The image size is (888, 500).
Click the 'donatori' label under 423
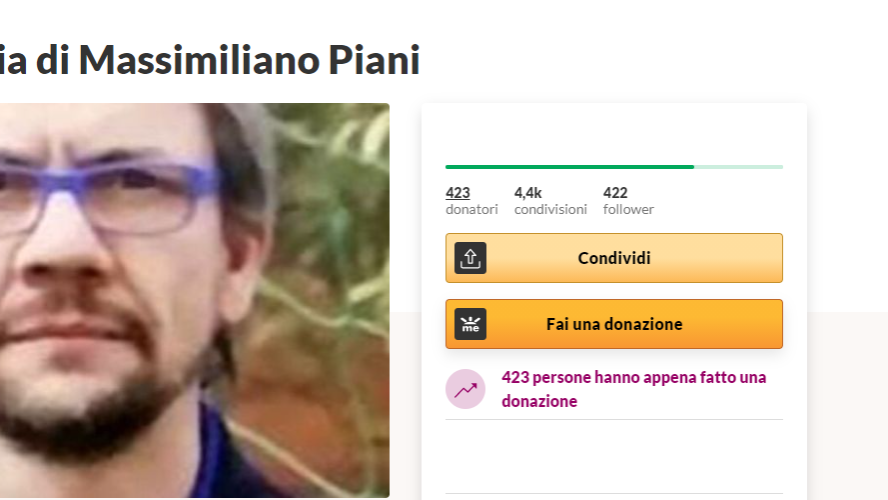(472, 210)
